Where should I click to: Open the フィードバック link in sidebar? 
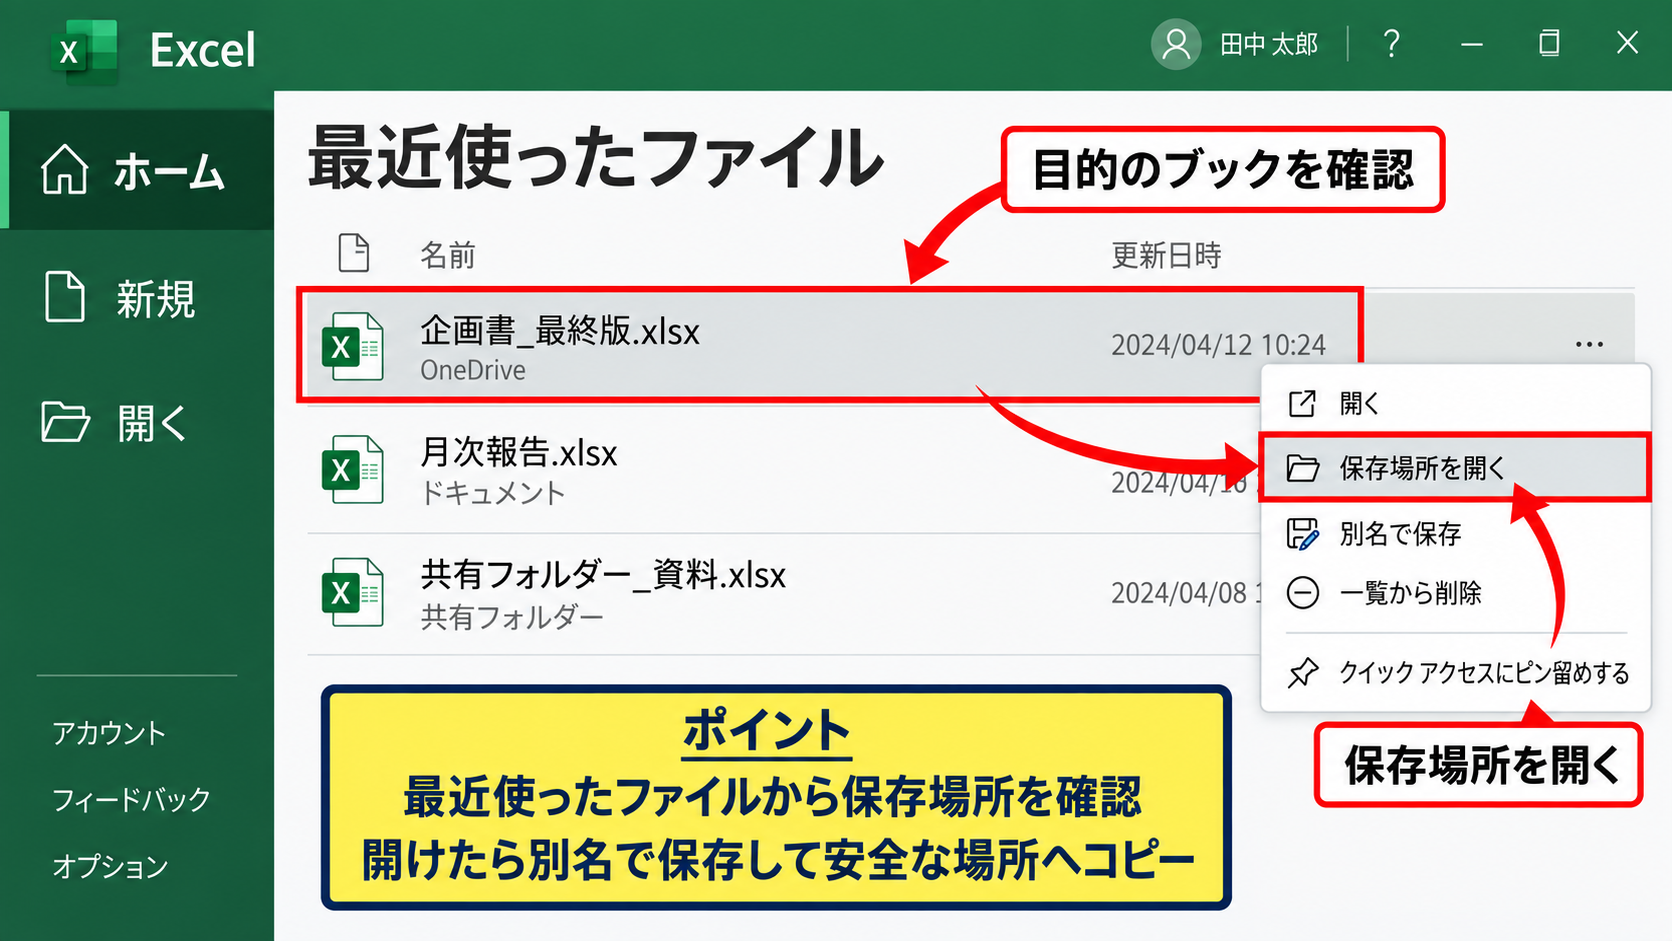(131, 799)
